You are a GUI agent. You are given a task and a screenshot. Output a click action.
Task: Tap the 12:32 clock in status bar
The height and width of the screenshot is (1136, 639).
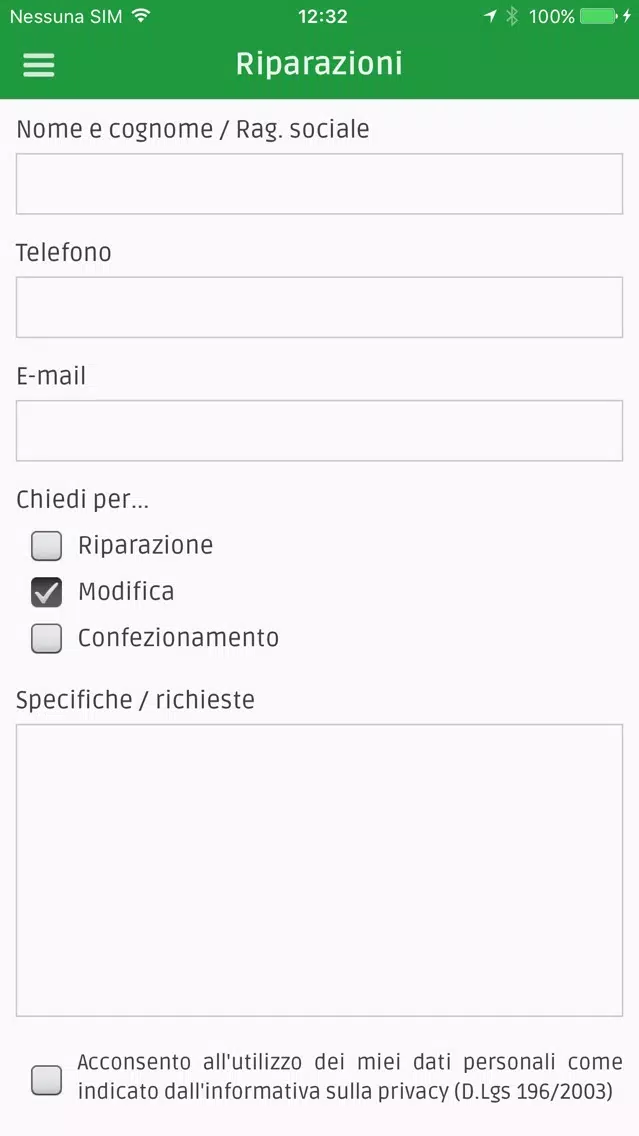322,16
